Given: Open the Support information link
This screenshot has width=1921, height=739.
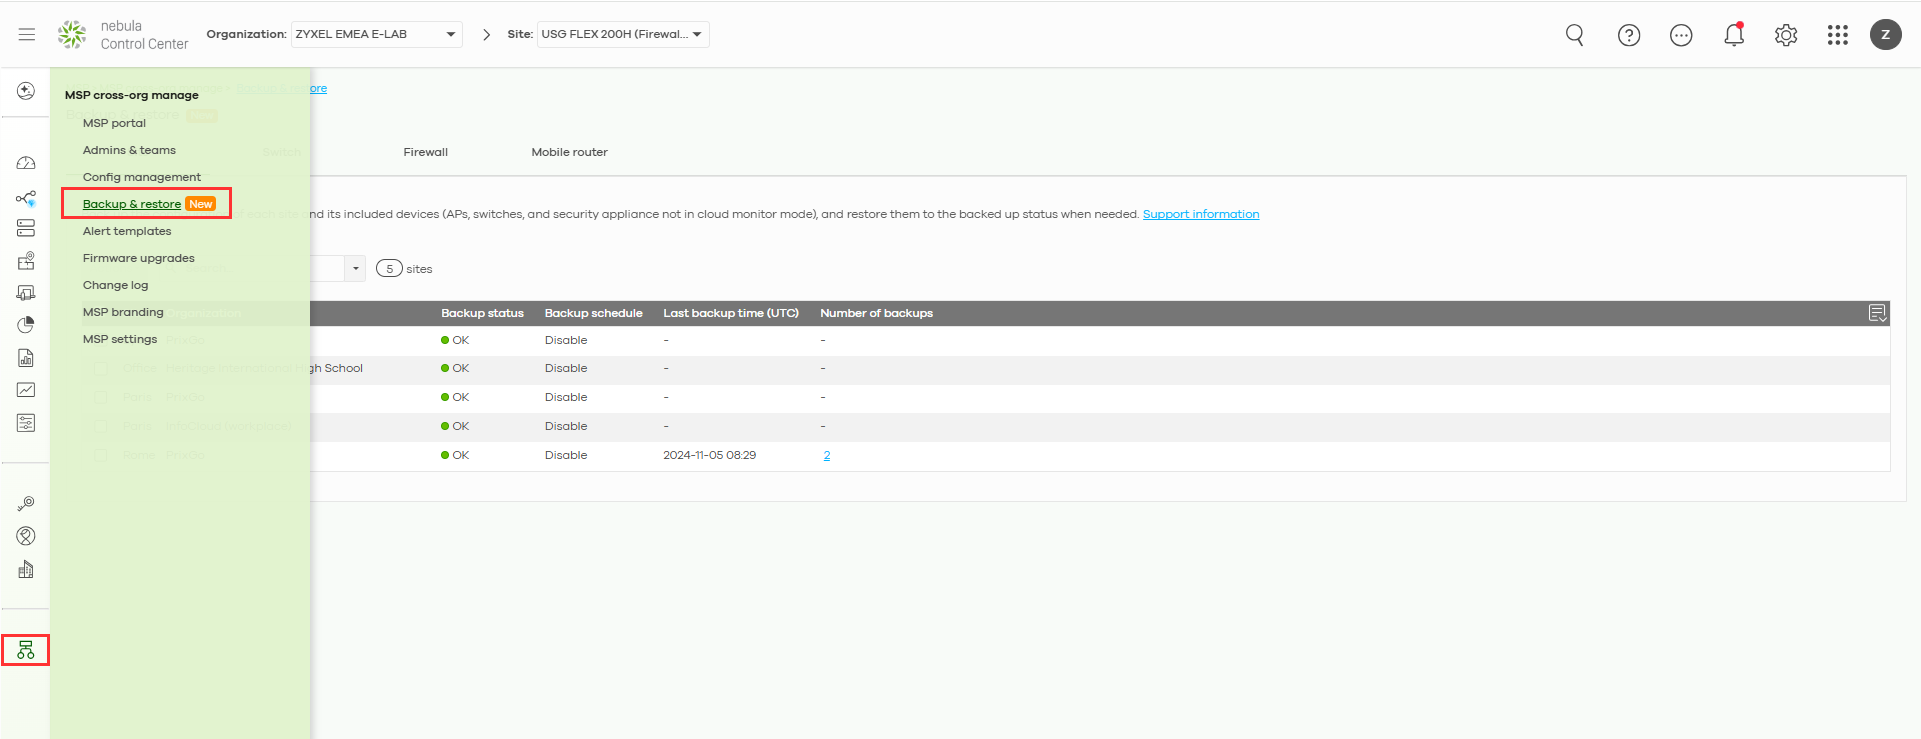Looking at the screenshot, I should point(1200,214).
